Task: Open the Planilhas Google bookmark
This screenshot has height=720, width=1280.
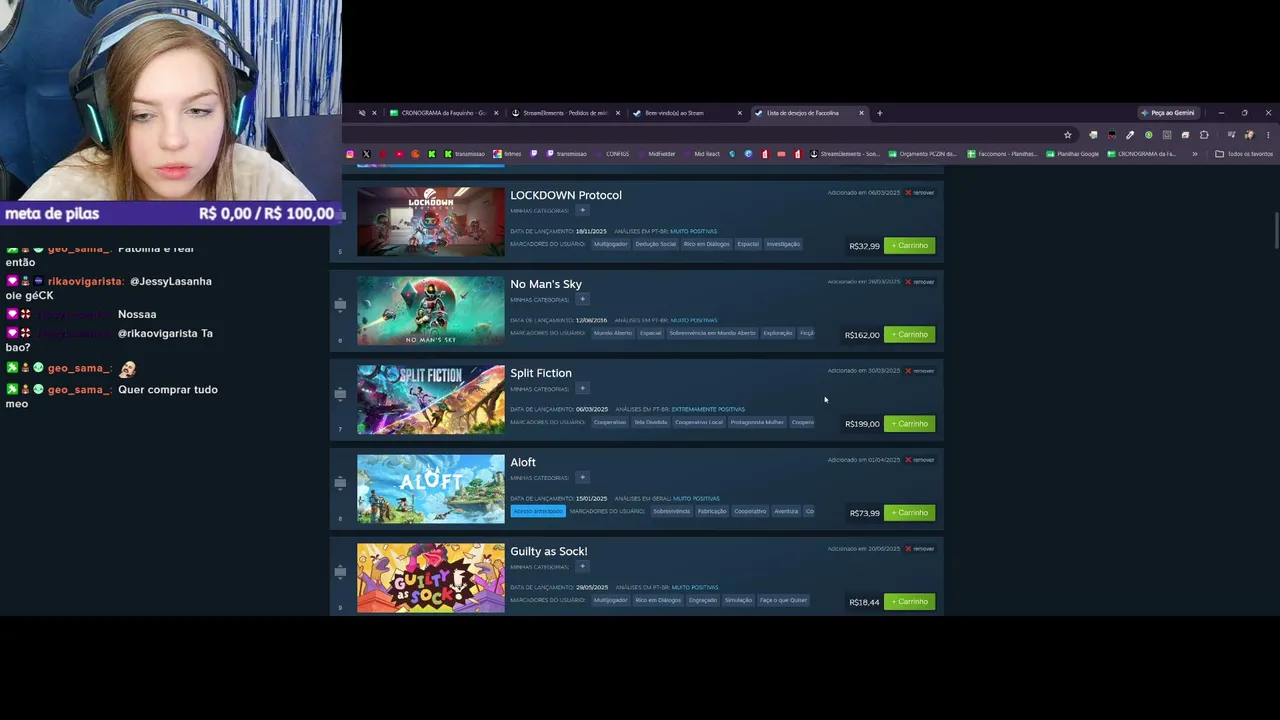Action: [1072, 154]
